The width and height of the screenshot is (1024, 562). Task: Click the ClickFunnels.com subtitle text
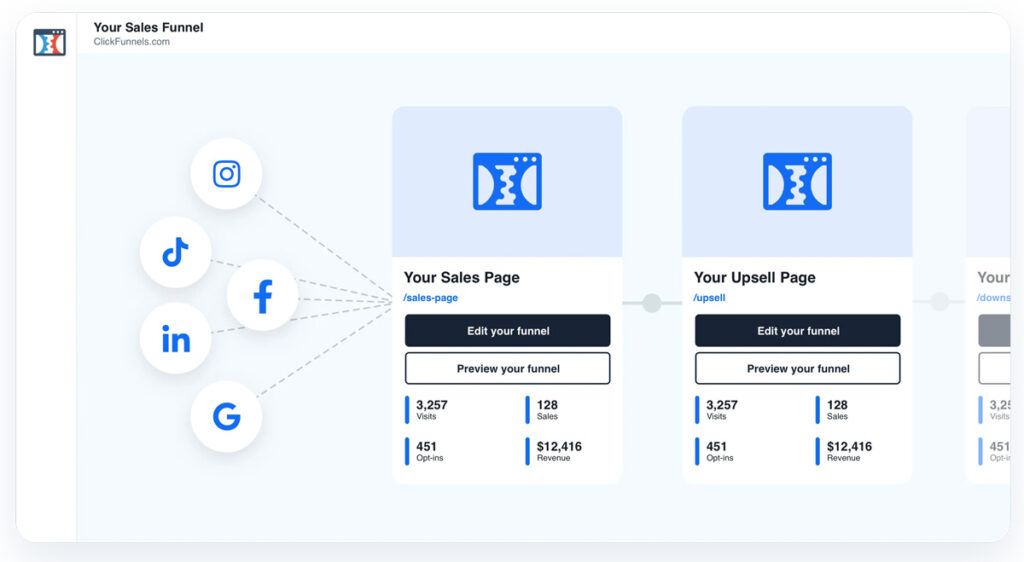(x=131, y=42)
